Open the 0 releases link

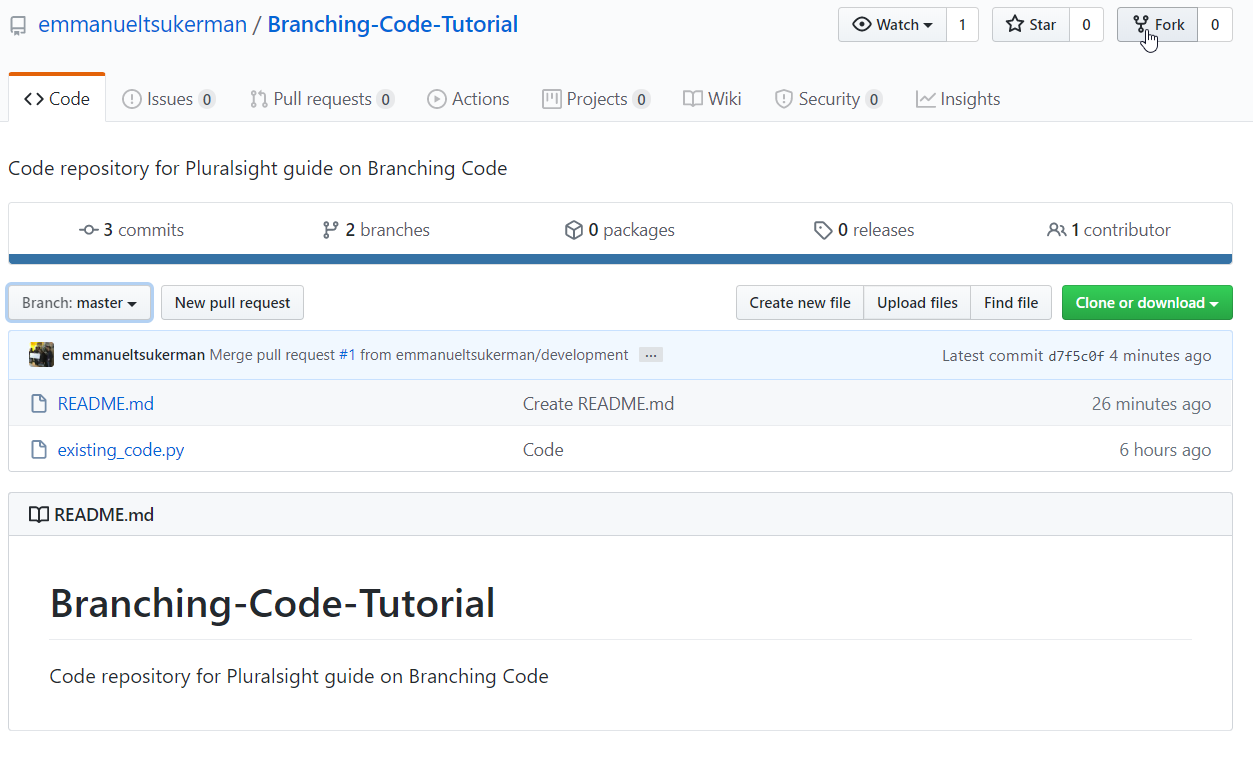point(864,230)
